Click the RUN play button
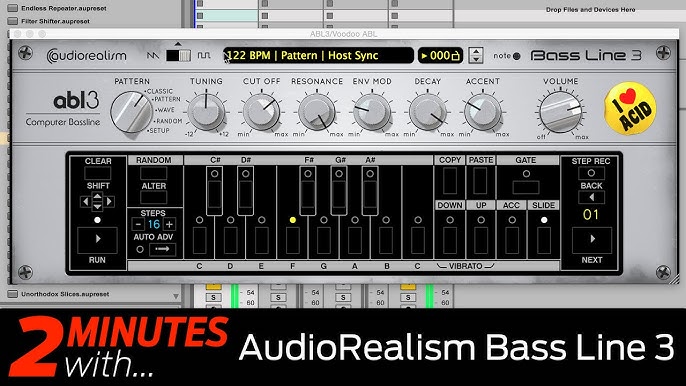This screenshot has height=386, width=686. [x=98, y=240]
